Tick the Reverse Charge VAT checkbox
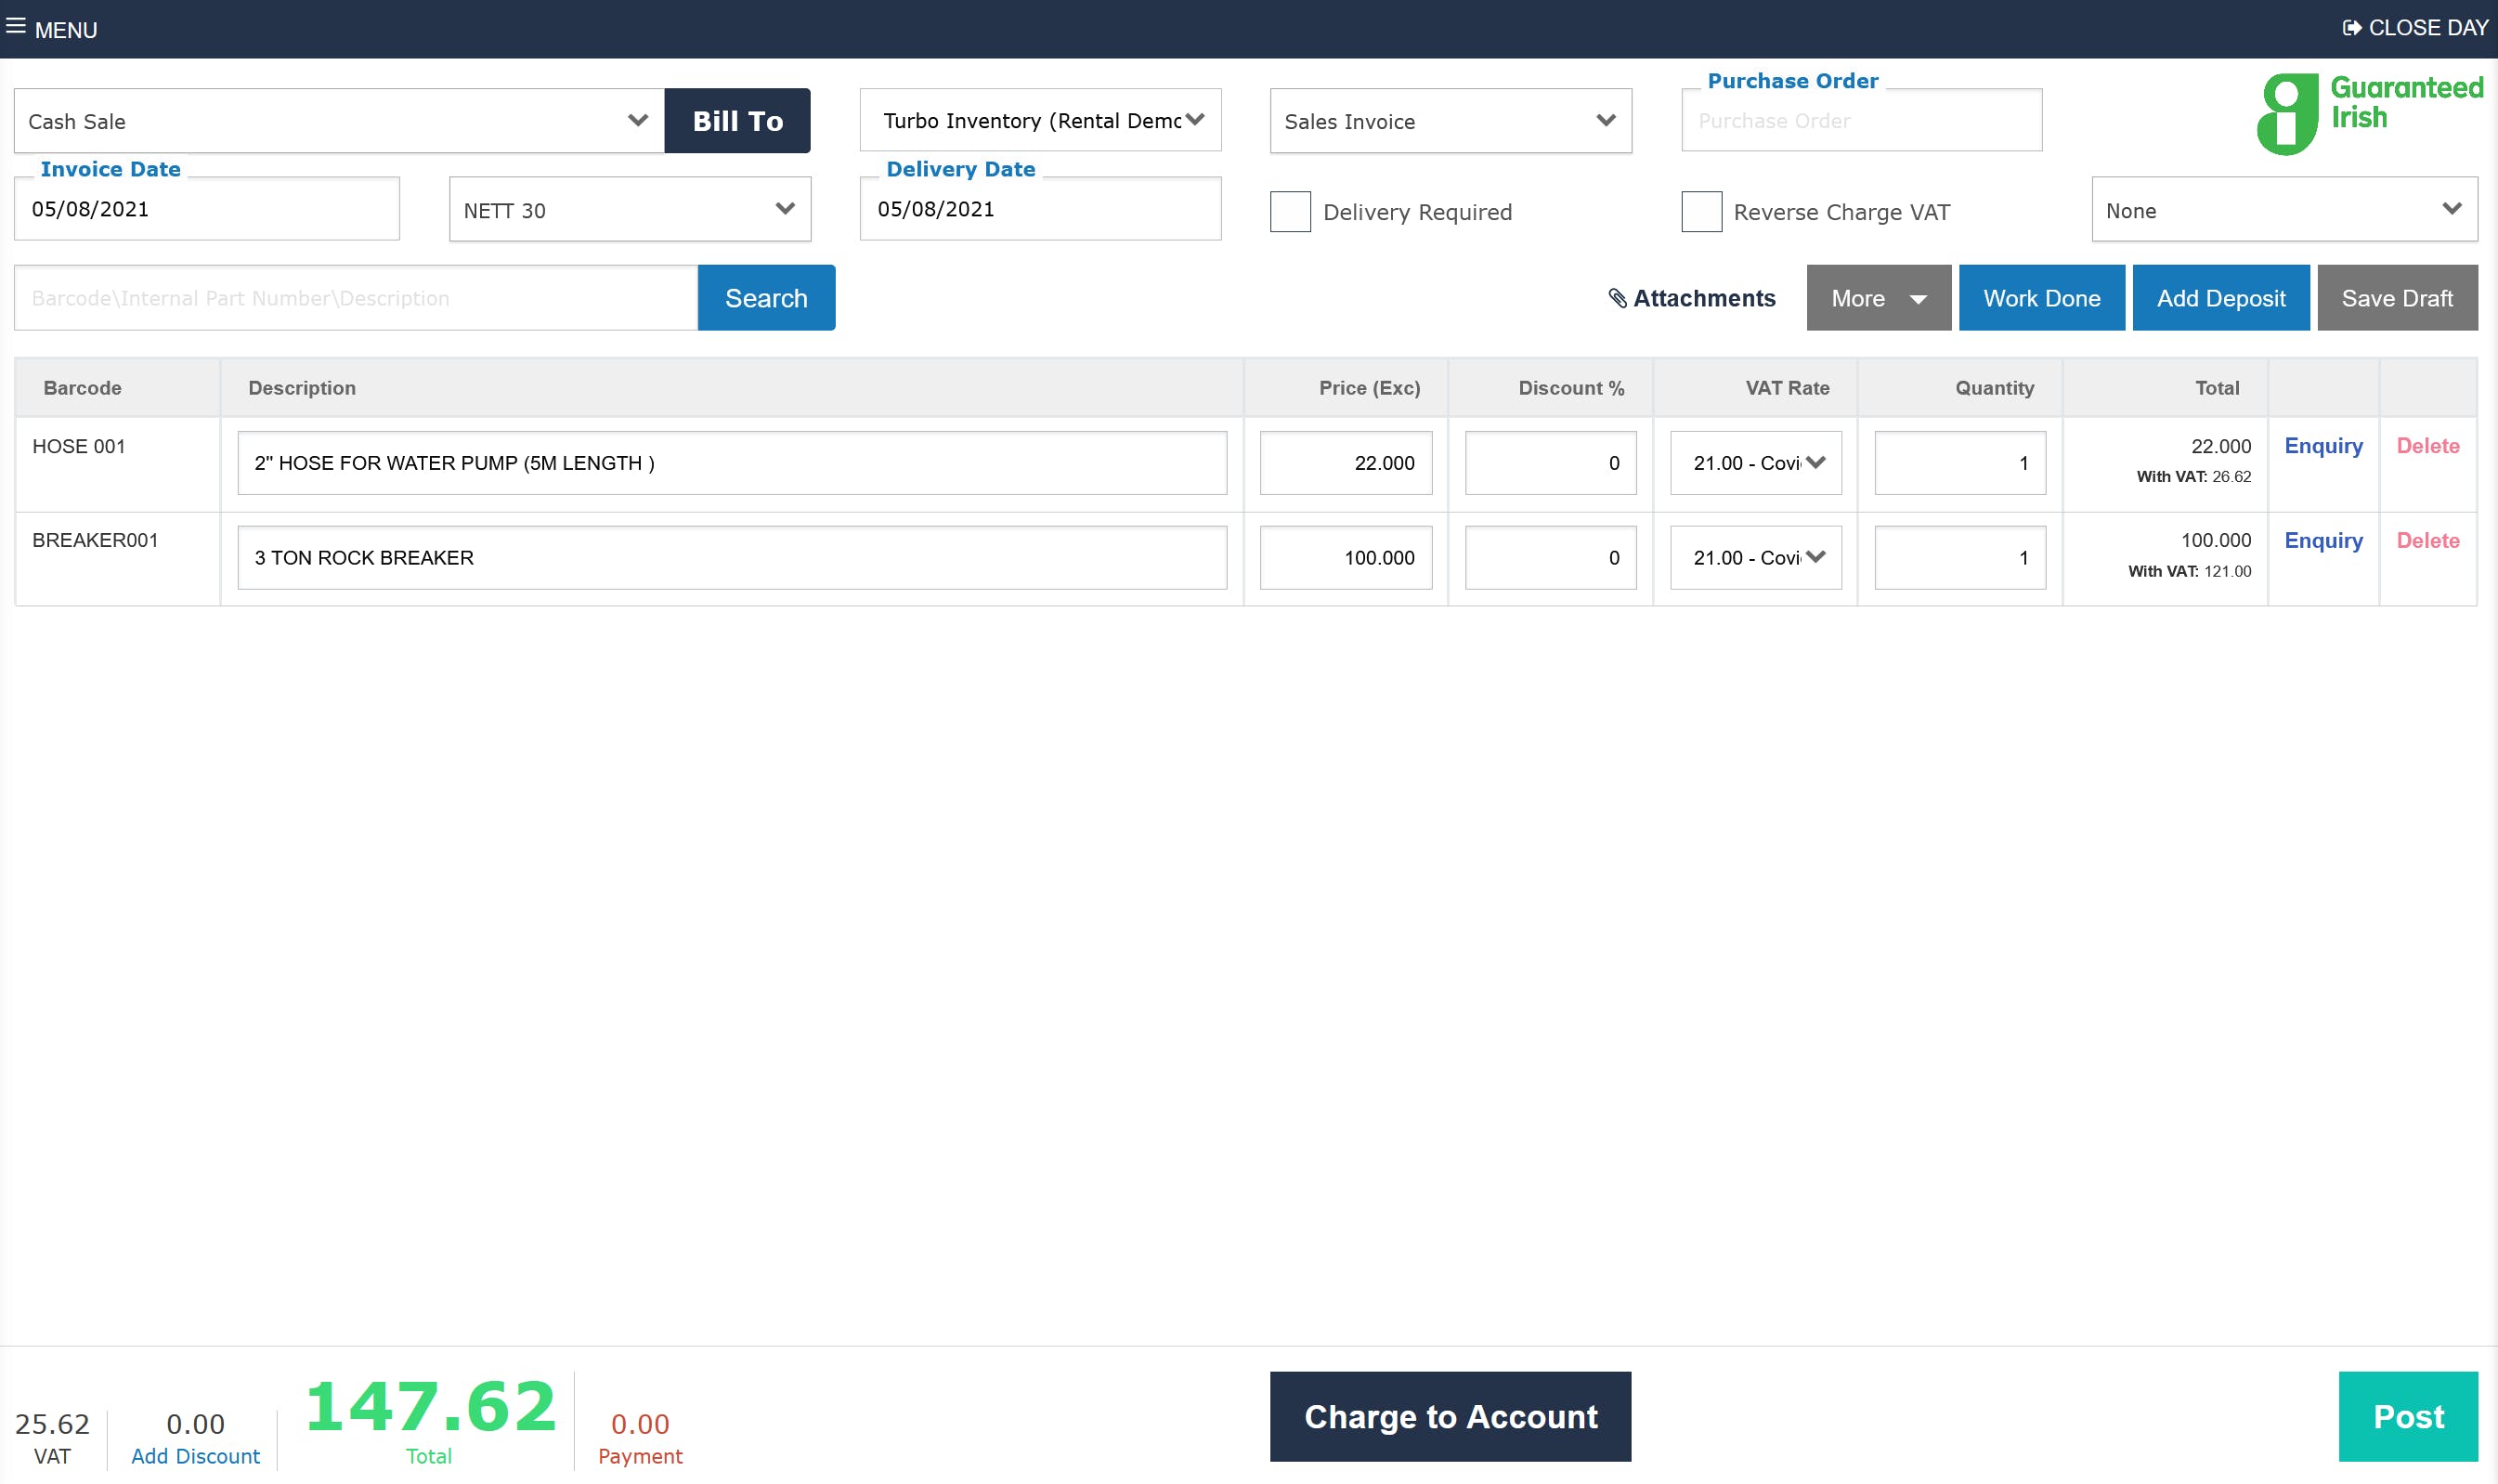Viewport: 2498px width, 1484px height. pos(1701,212)
